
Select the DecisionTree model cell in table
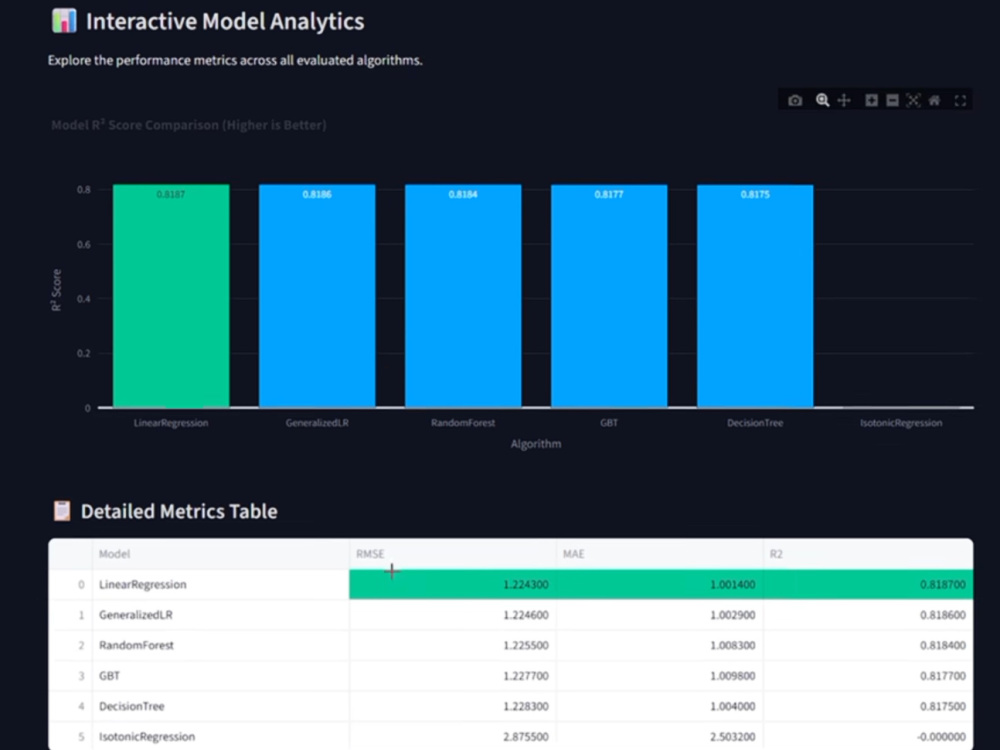pos(221,706)
